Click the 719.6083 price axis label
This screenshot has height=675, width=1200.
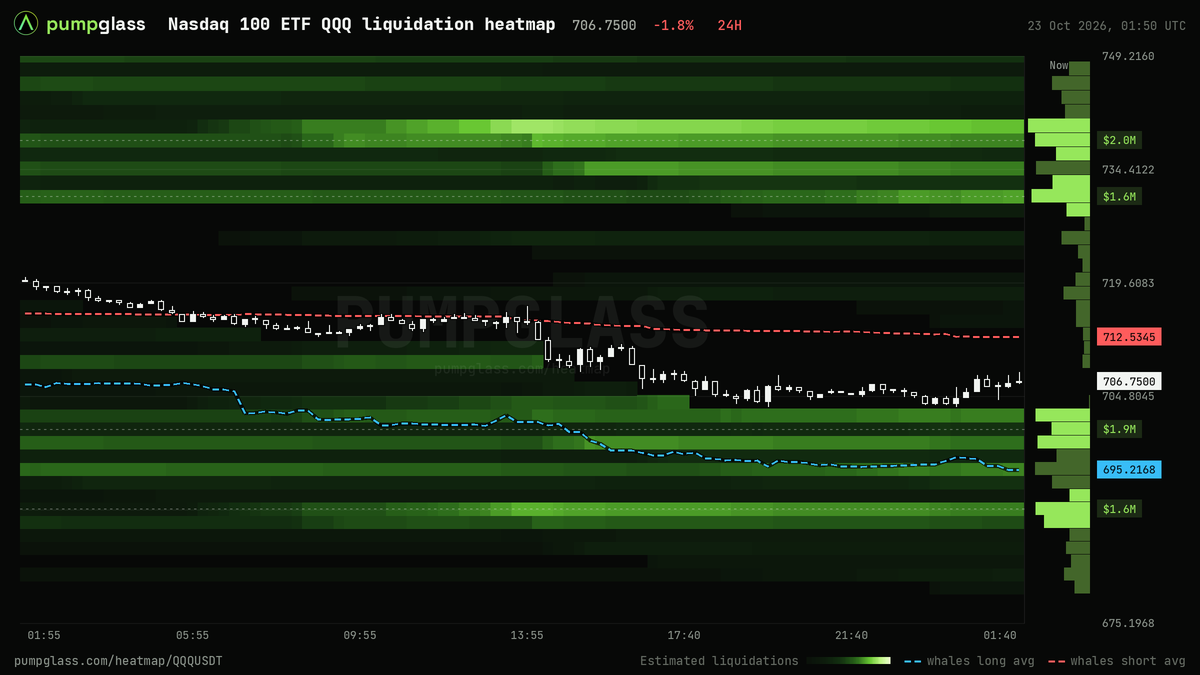1128,283
